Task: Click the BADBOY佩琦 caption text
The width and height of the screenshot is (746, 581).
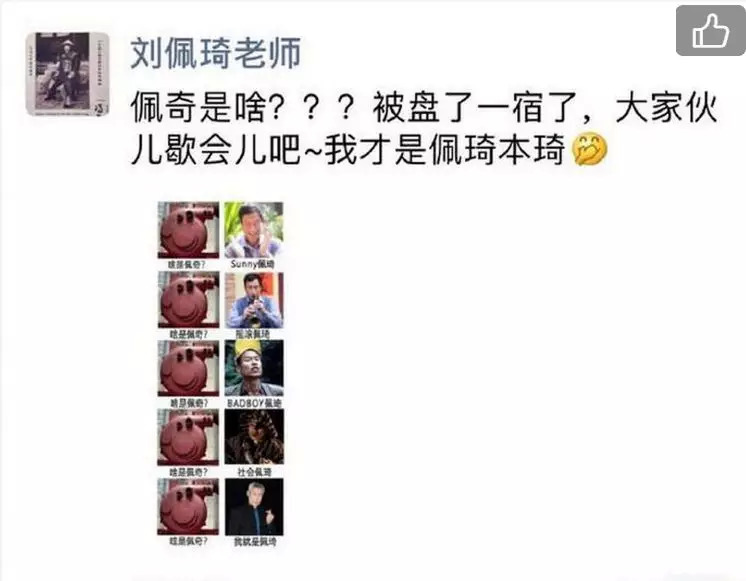Action: click(x=254, y=403)
